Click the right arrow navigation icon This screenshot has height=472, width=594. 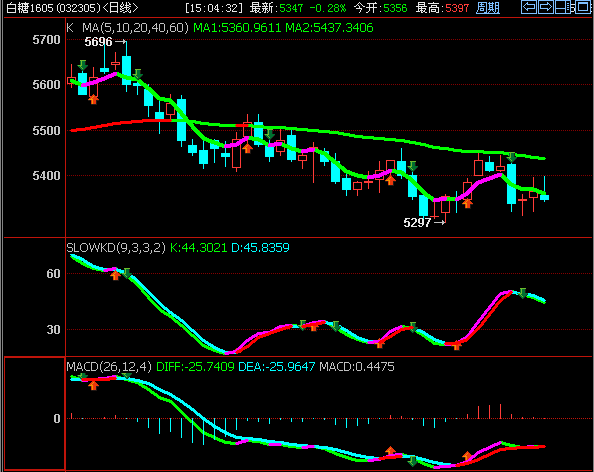[545, 7]
